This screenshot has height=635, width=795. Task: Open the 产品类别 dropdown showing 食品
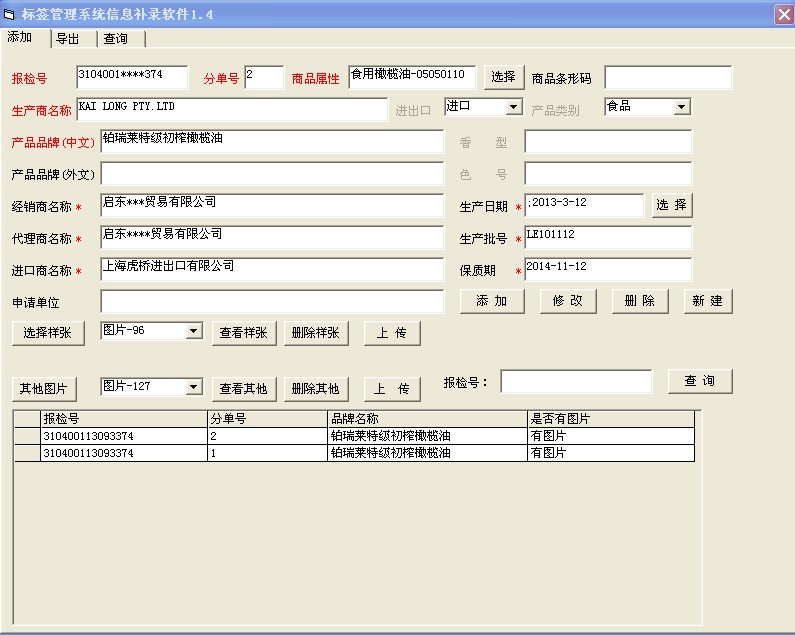(681, 107)
